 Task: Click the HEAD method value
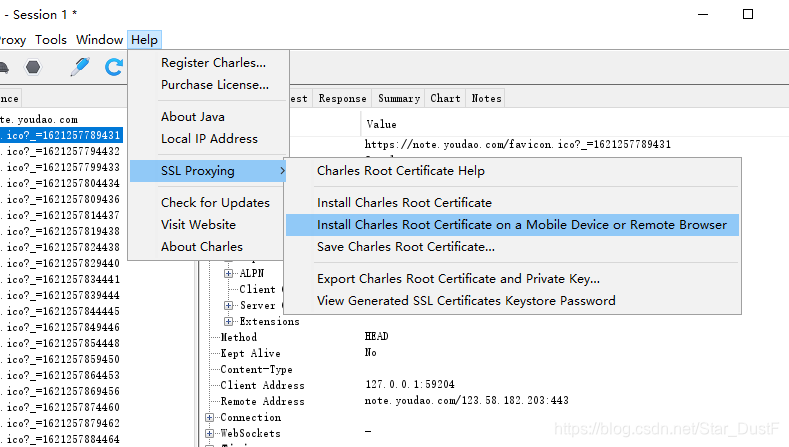pos(376,337)
